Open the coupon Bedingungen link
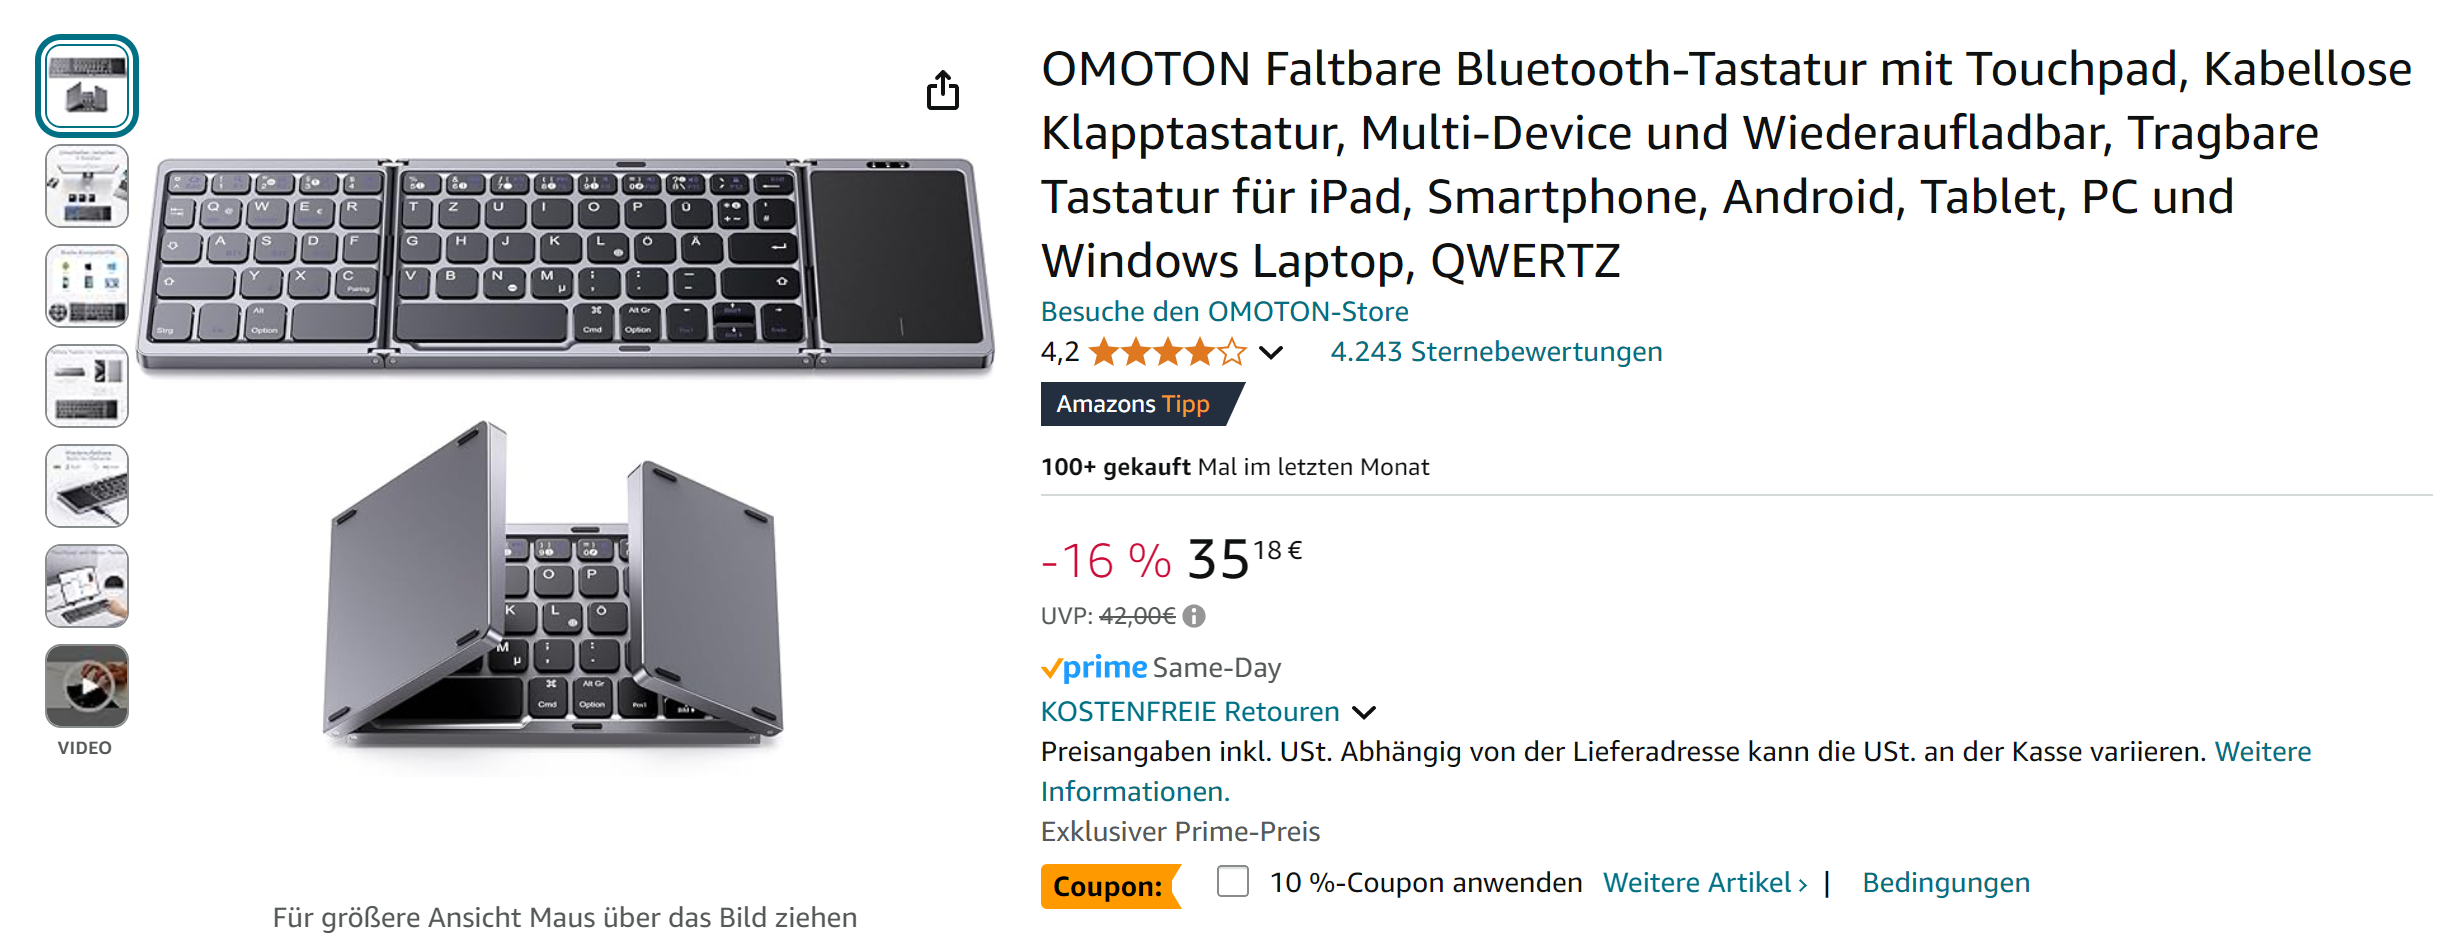 [x=1945, y=883]
